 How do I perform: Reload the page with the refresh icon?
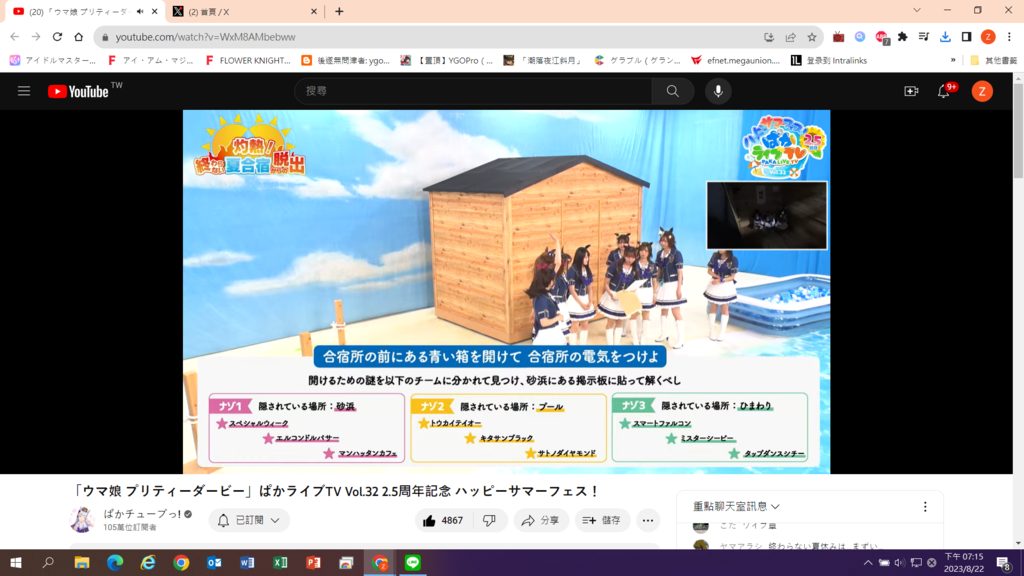pos(57,37)
